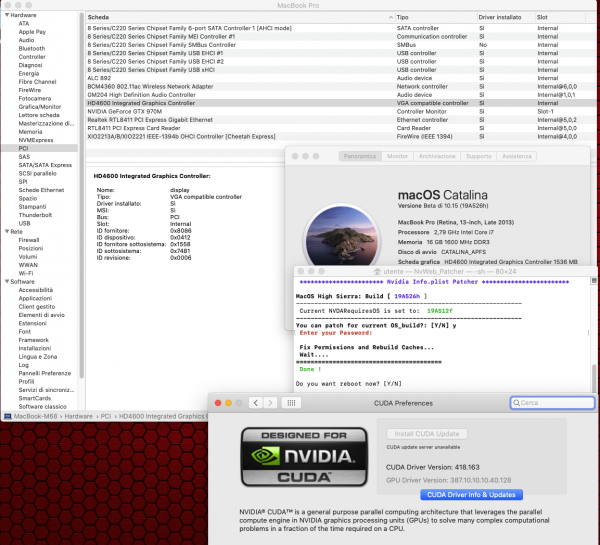This screenshot has height=545, width=600.
Task: Click the NVIDIA CUDA logo badge
Action: tap(304, 457)
